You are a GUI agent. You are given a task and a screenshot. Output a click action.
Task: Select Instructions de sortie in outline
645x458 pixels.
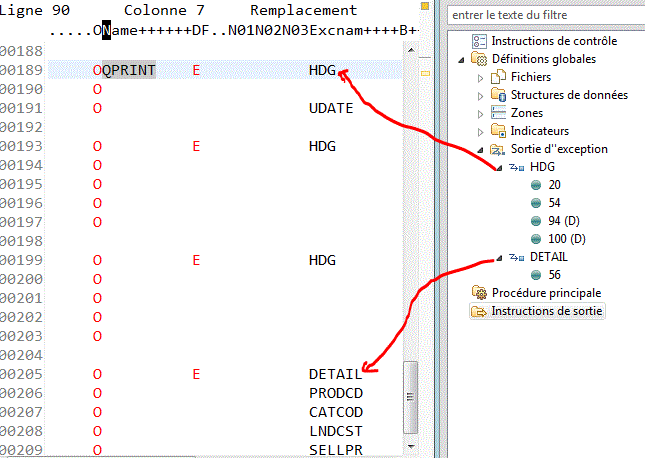pyautogui.click(x=547, y=311)
